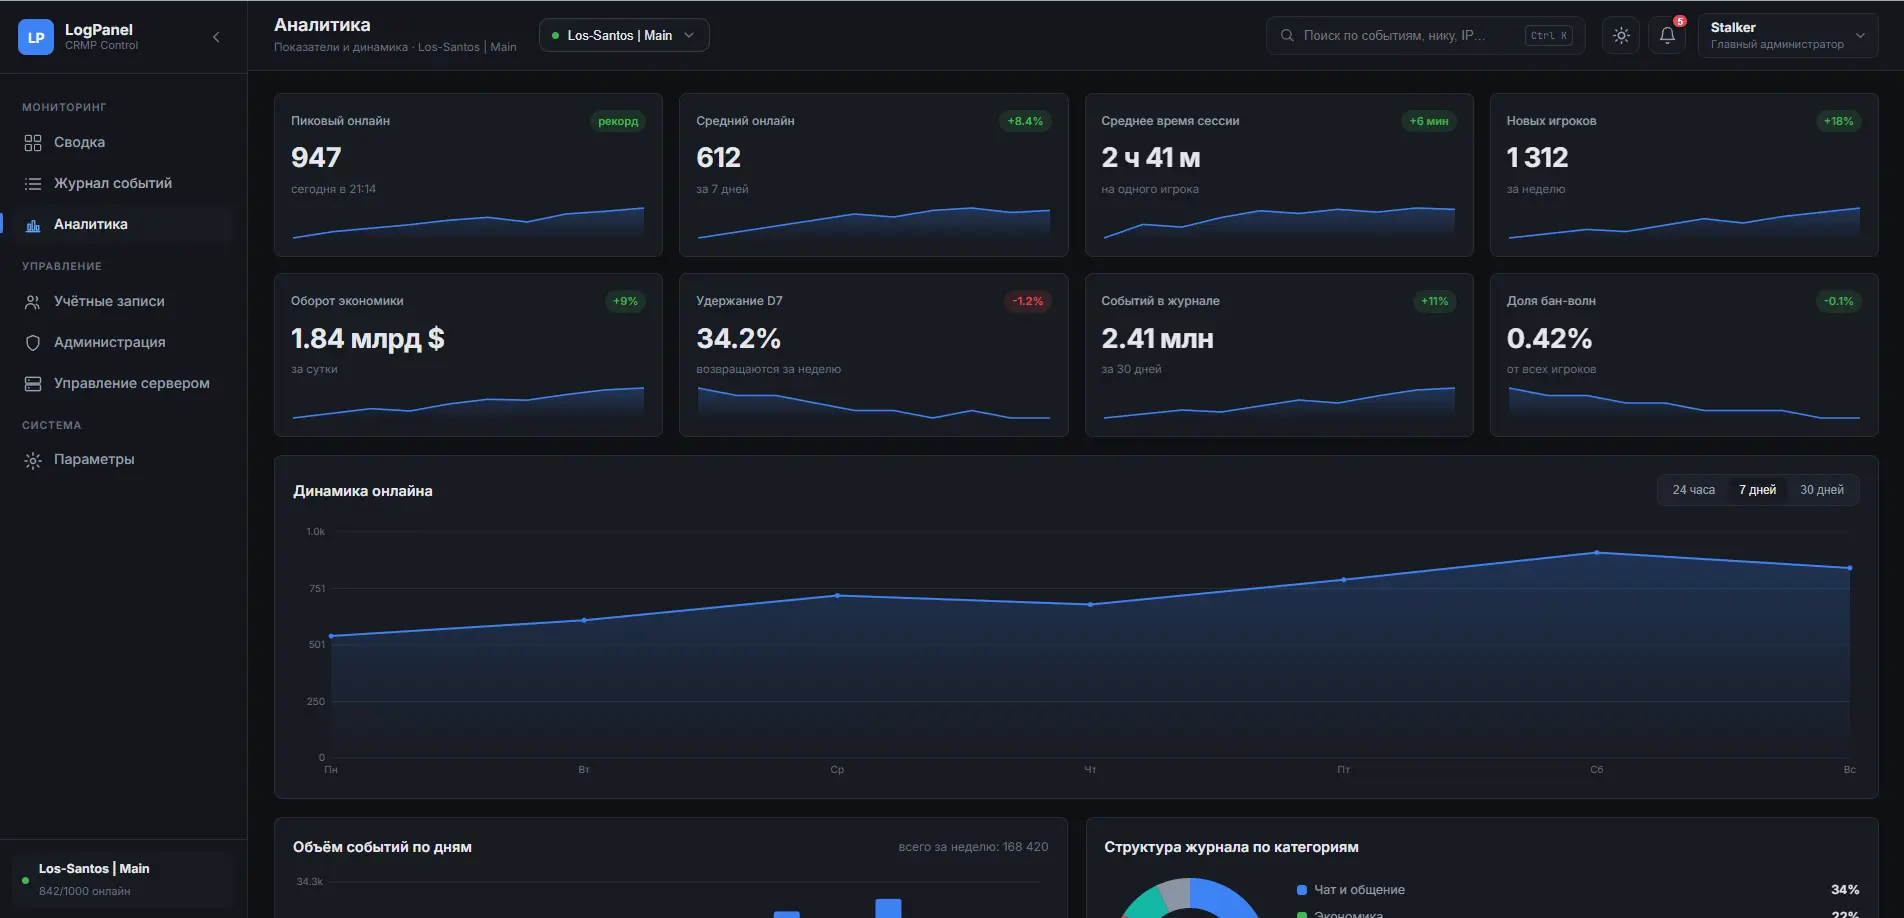The height and width of the screenshot is (918, 1904).
Task: Click the Чт data point on online chart
Action: [x=1090, y=605]
